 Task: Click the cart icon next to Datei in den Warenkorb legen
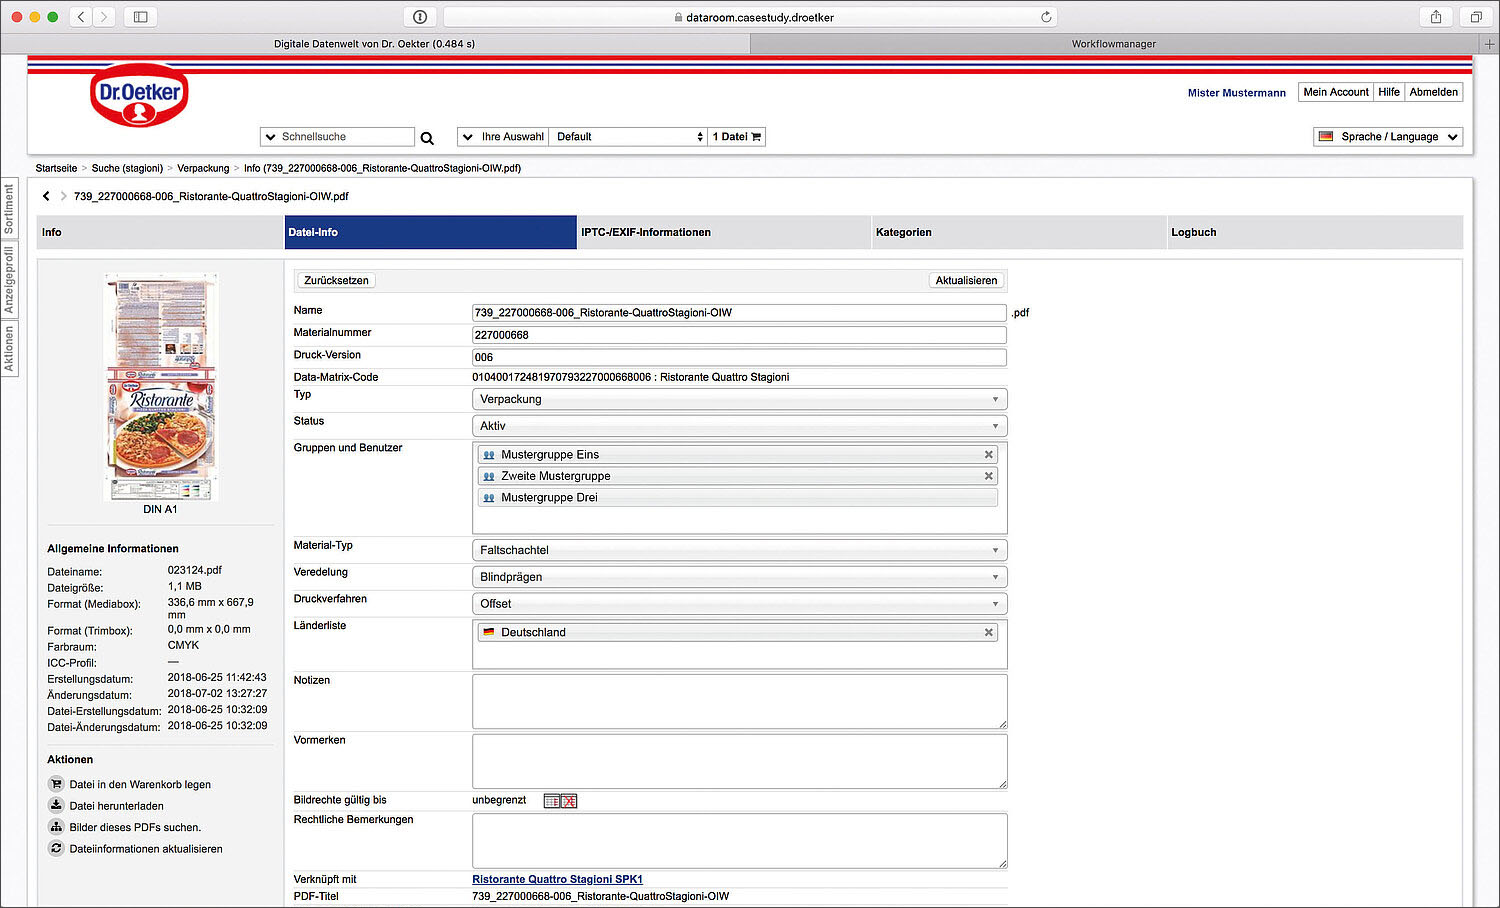56,784
